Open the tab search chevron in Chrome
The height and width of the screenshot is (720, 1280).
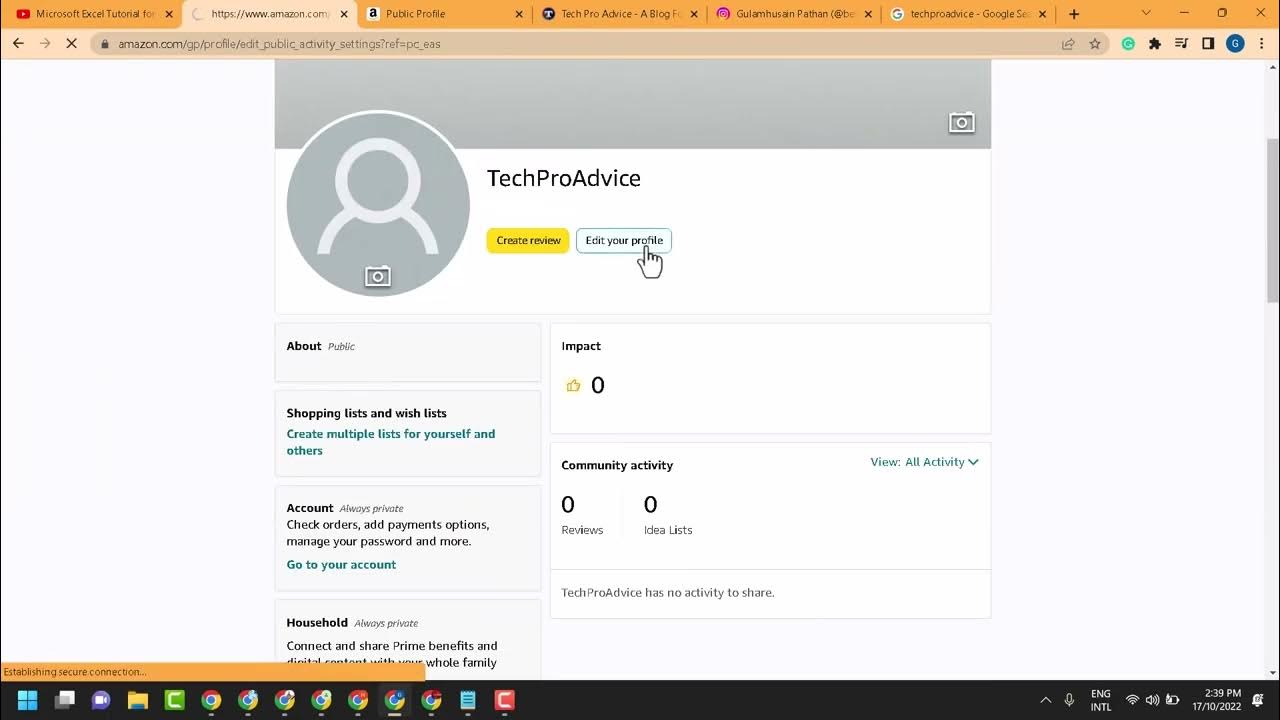pyautogui.click(x=1146, y=14)
